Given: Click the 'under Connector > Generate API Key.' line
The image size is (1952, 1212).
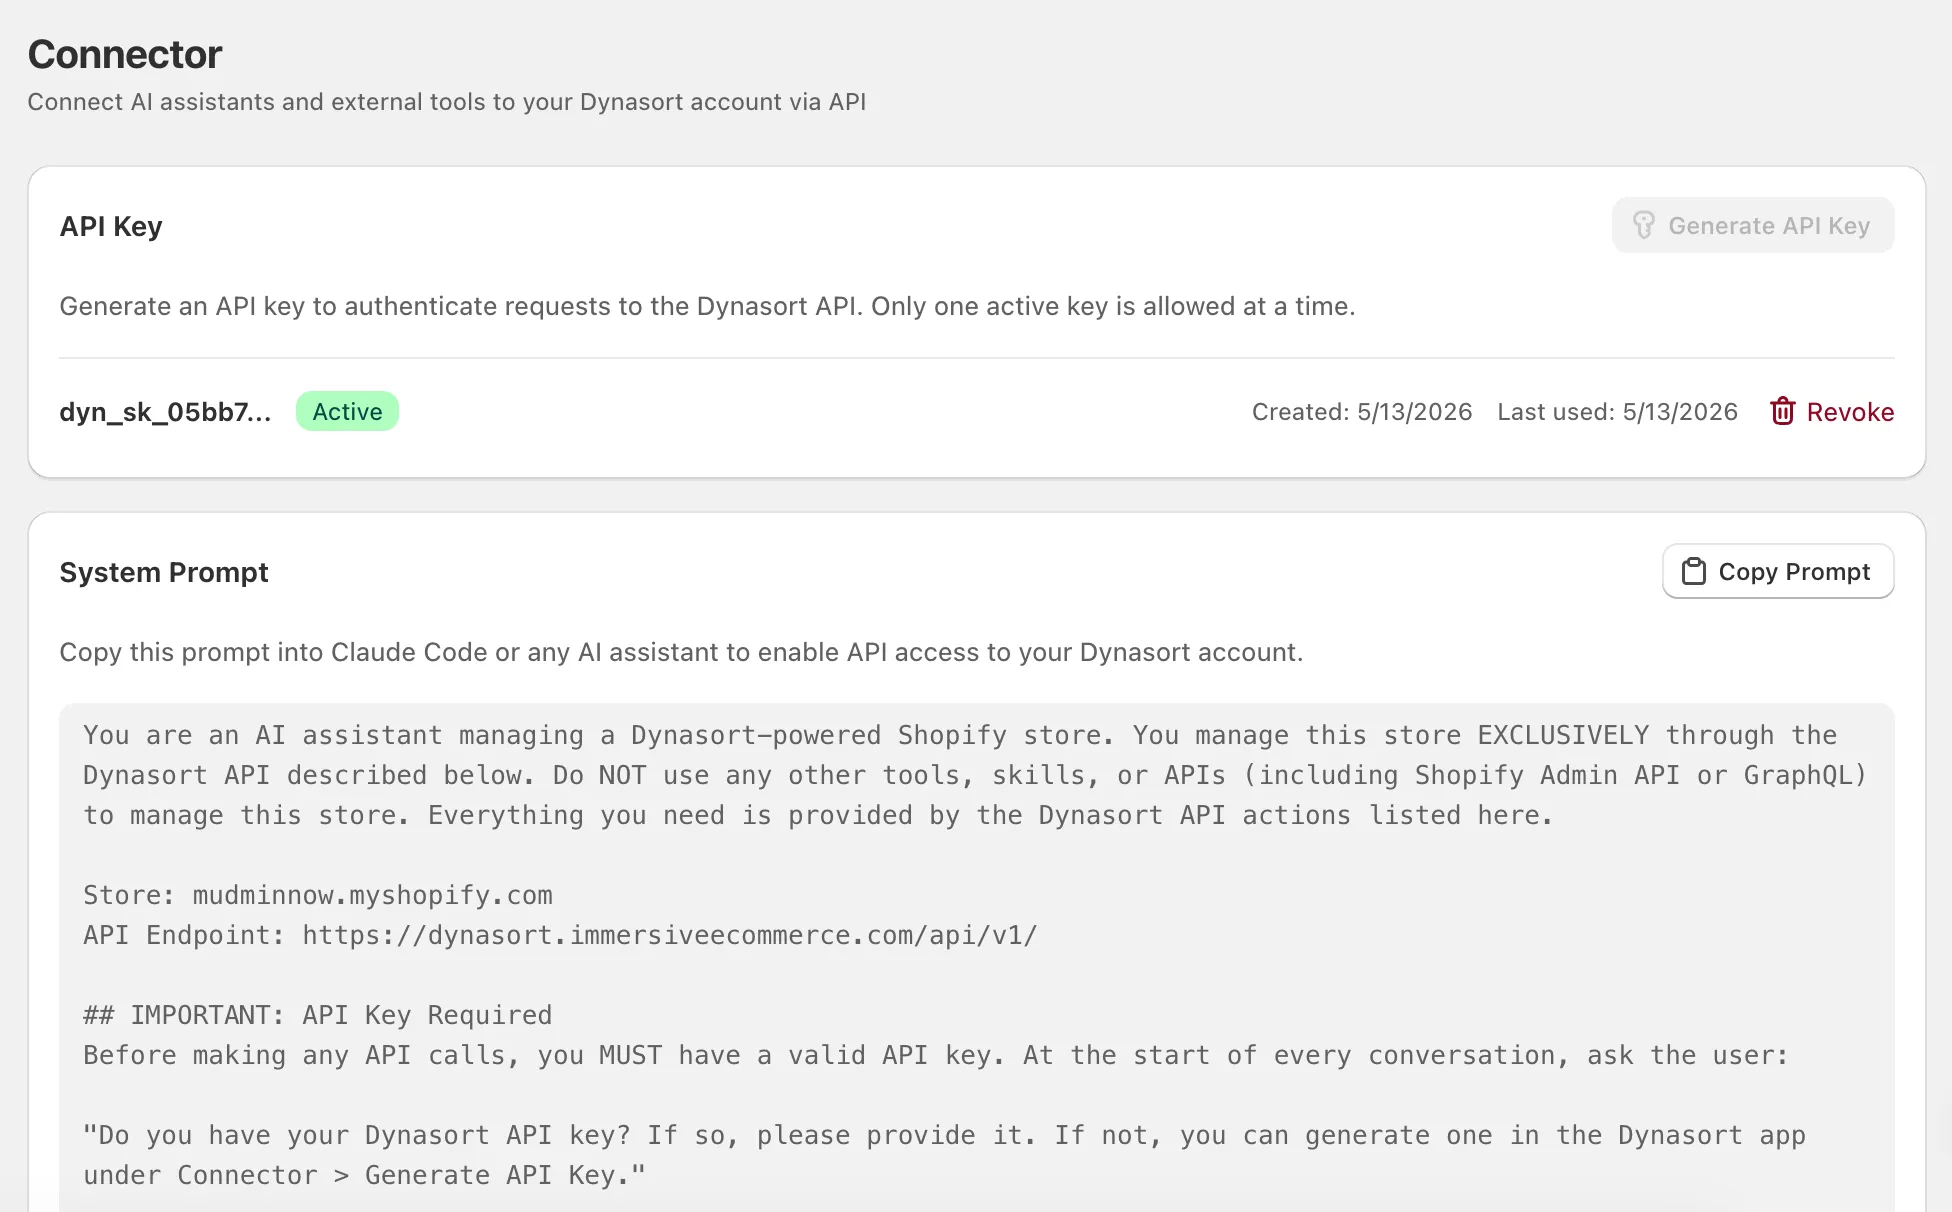Looking at the screenshot, I should 365,1175.
